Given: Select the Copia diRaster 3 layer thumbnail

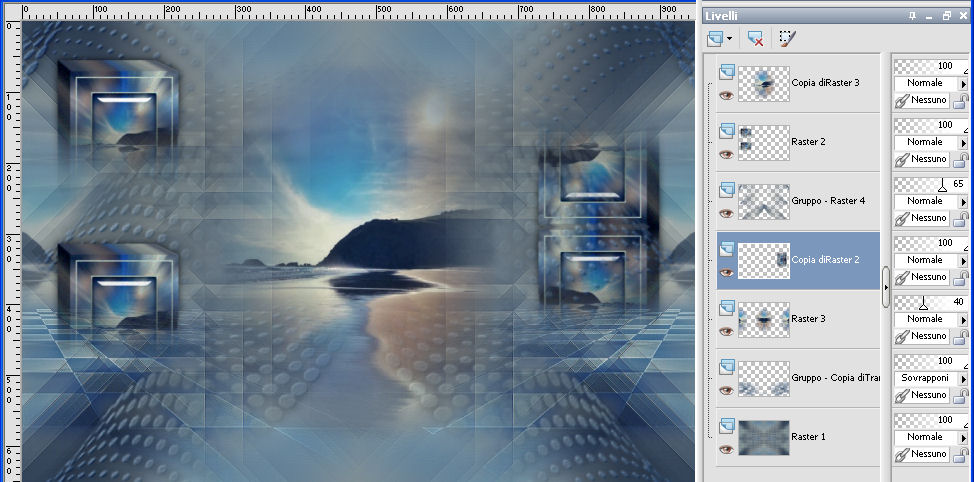Looking at the screenshot, I should pyautogui.click(x=763, y=84).
